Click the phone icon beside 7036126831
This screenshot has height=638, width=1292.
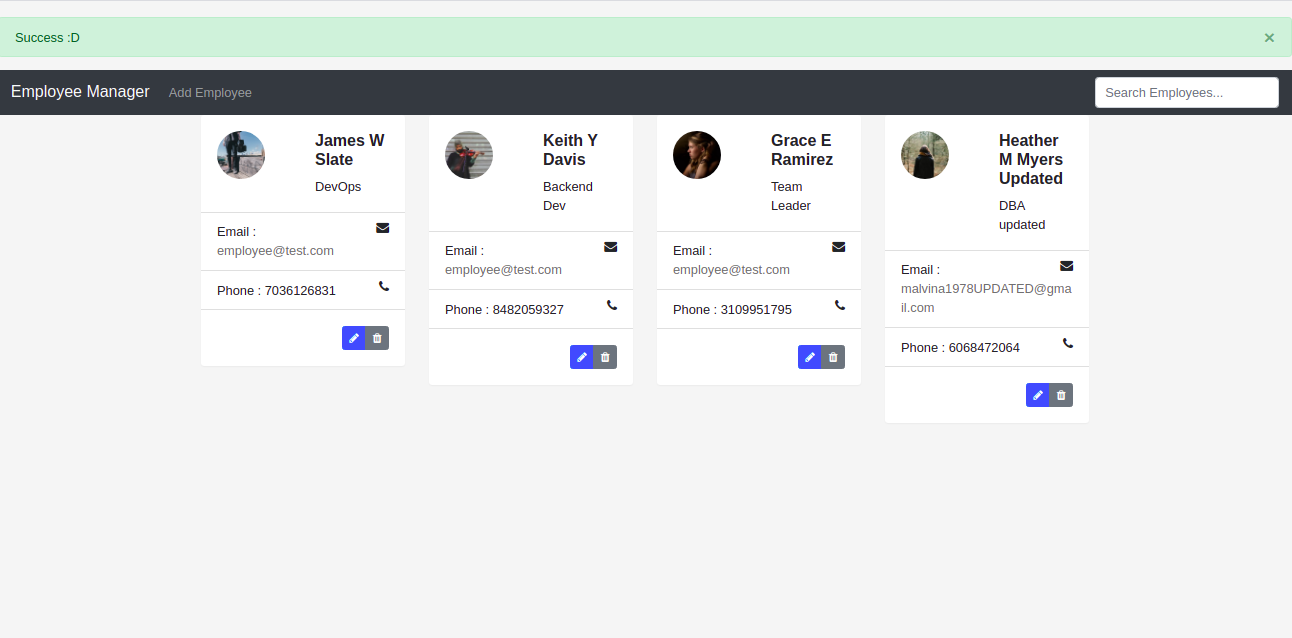pyautogui.click(x=384, y=286)
